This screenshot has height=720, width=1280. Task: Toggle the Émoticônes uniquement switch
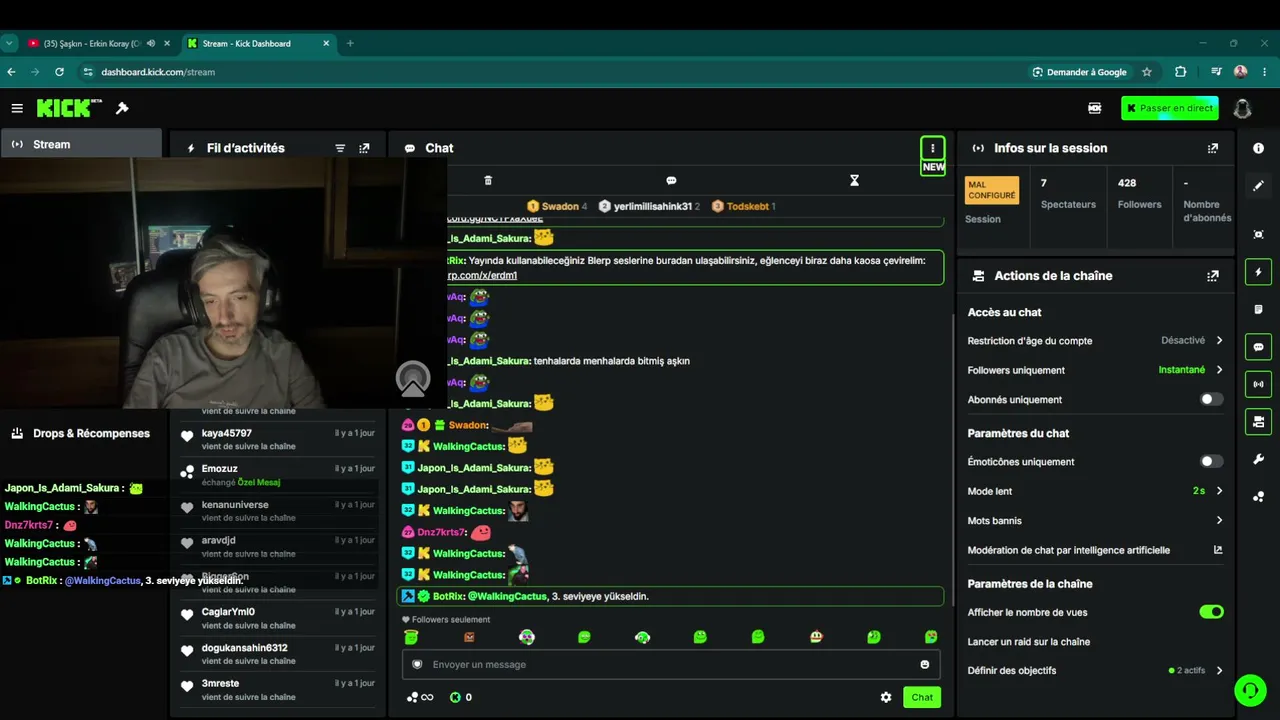click(1211, 461)
